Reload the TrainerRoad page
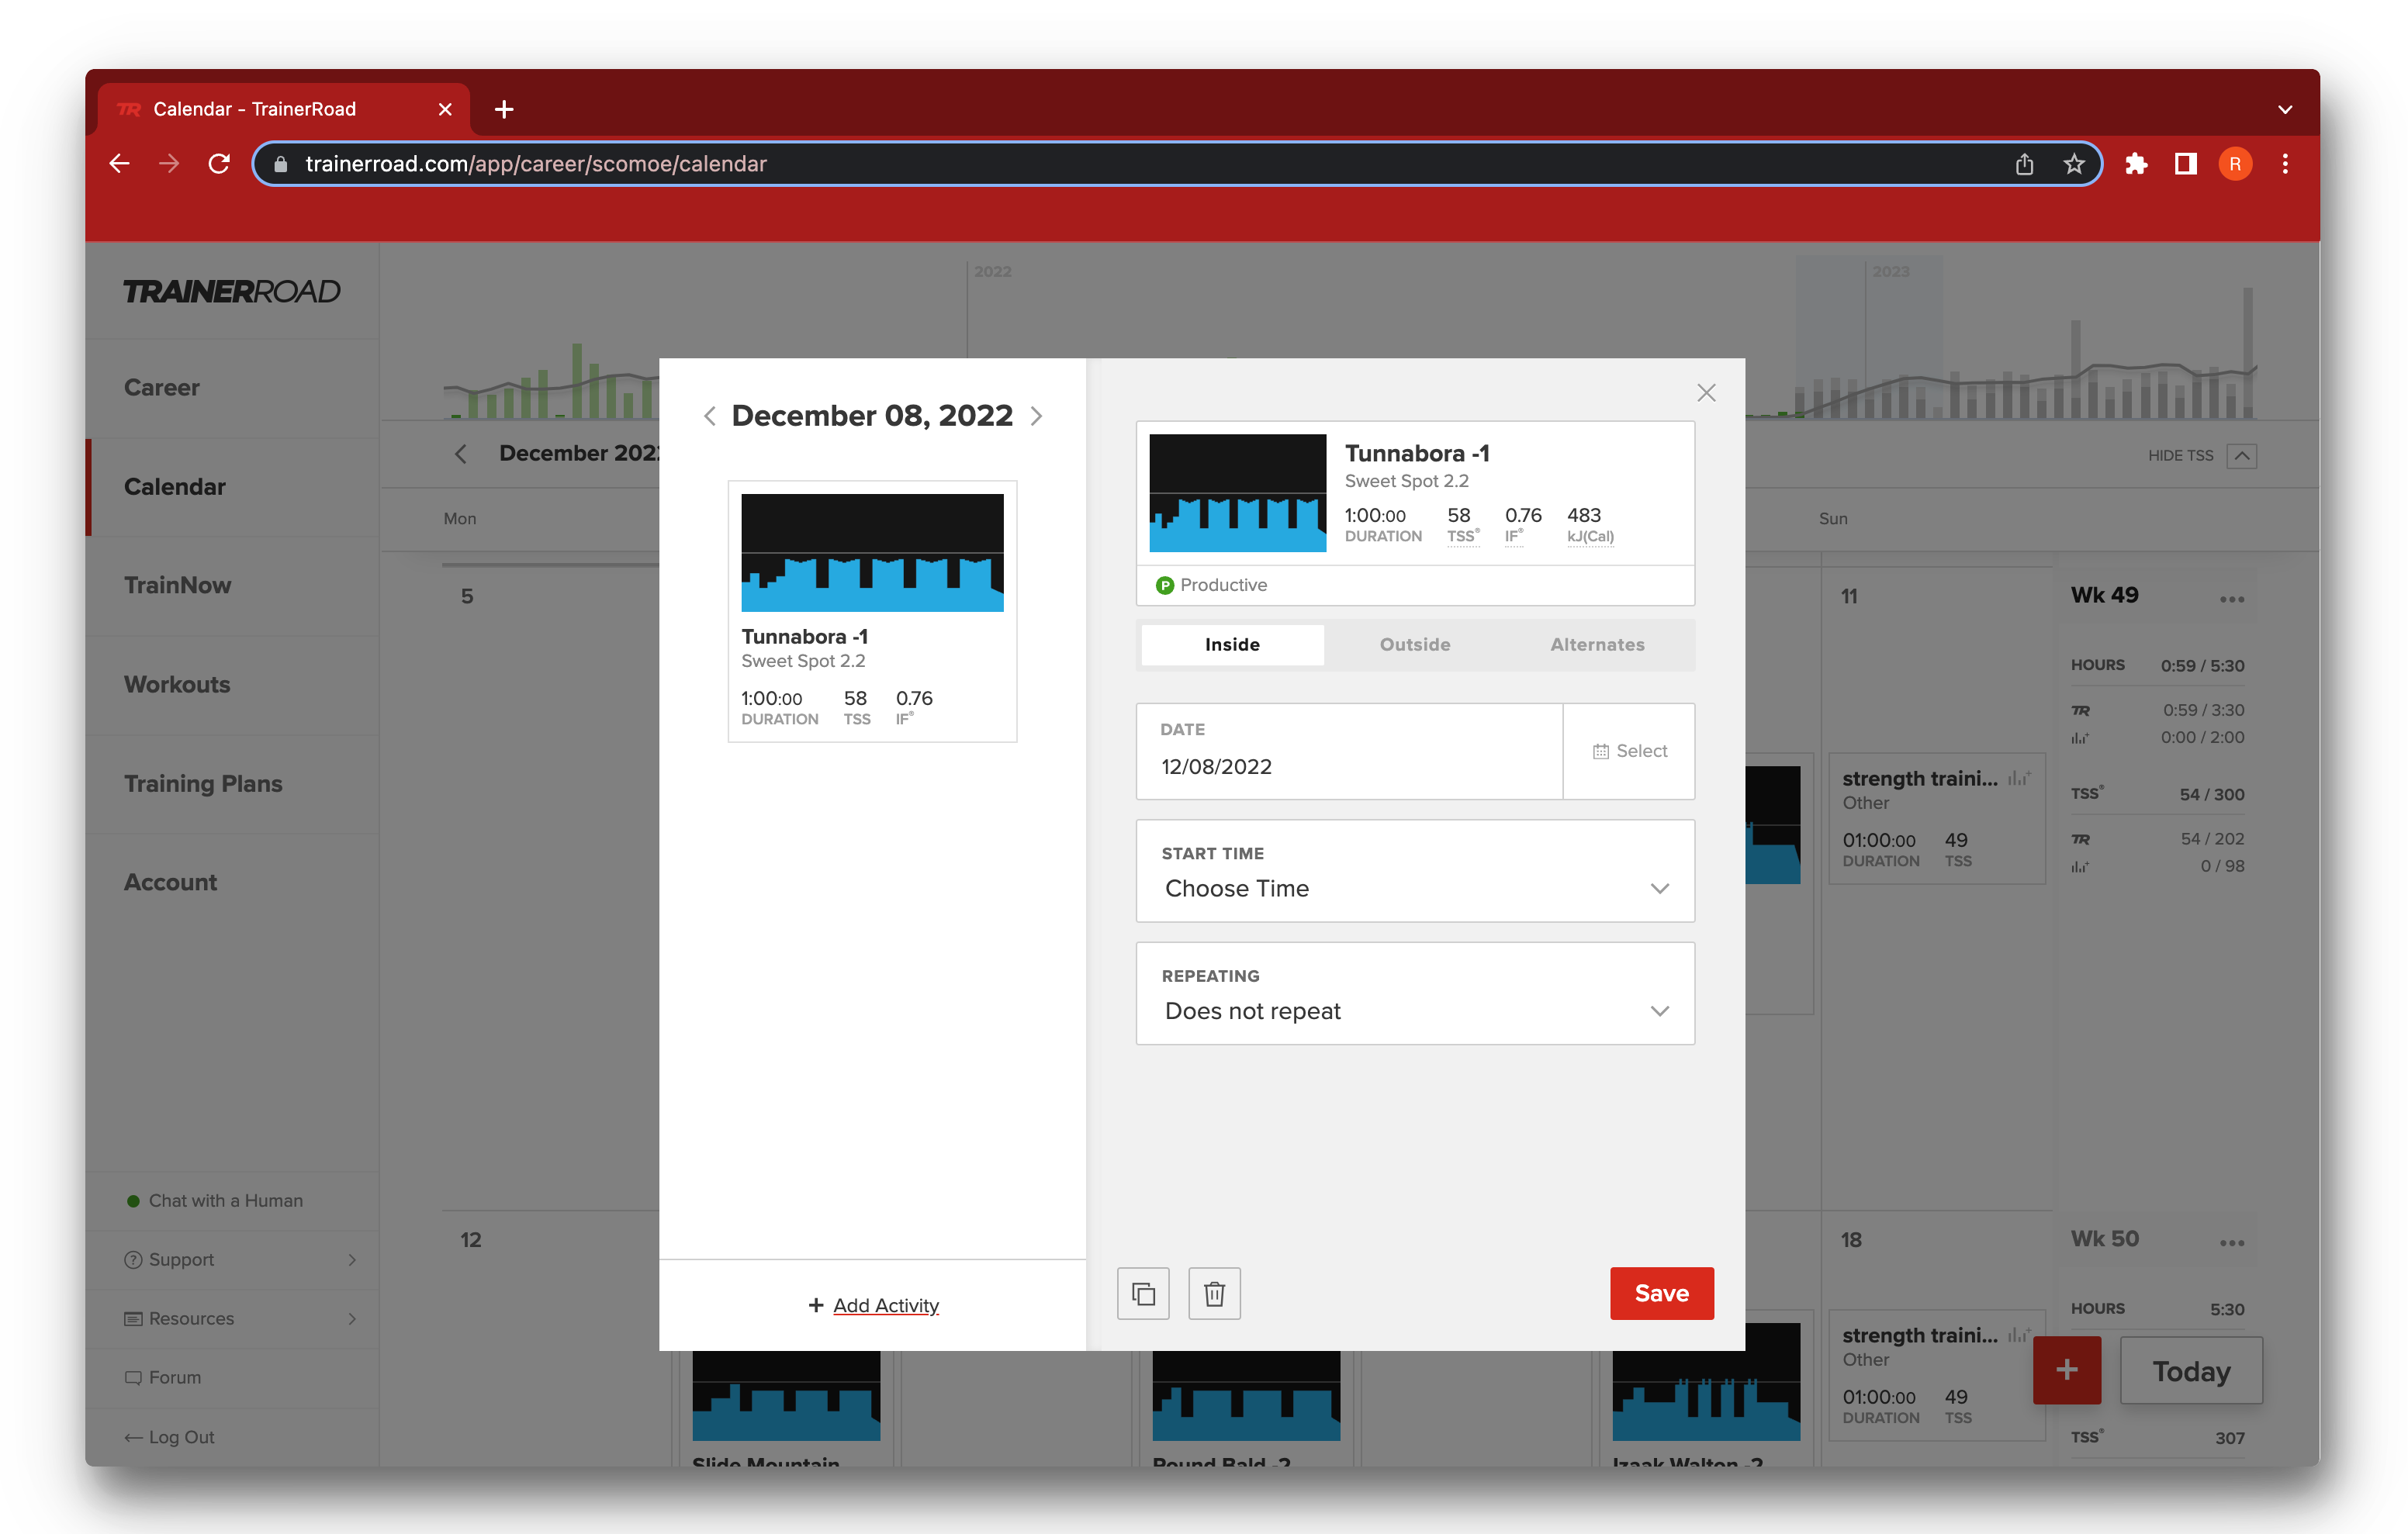Image resolution: width=2408 pixels, height=1534 pixels. tap(219, 164)
